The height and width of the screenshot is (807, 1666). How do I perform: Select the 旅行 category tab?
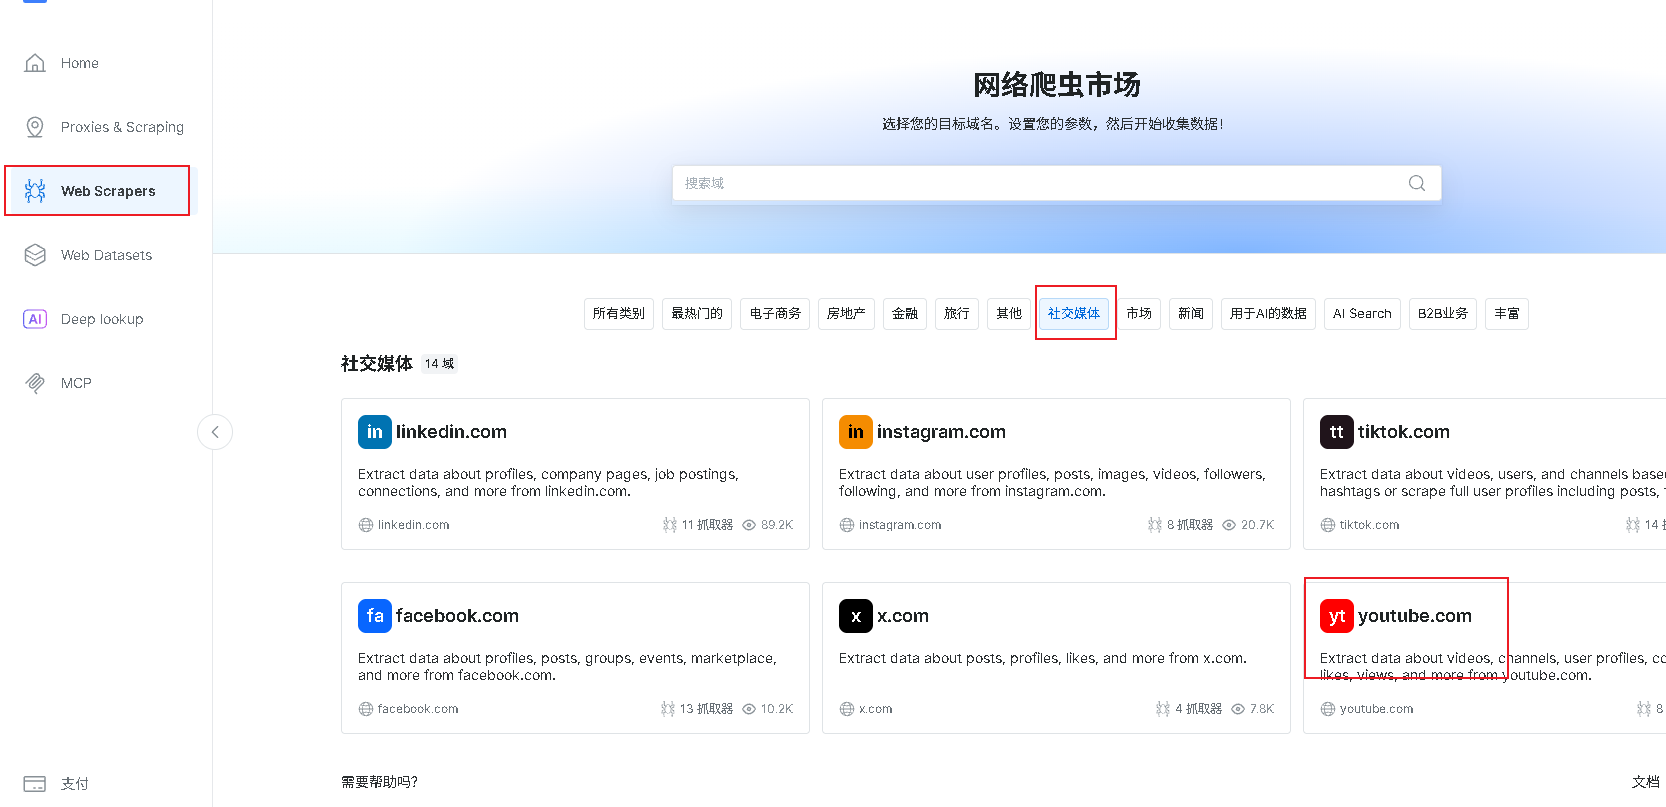[957, 314]
